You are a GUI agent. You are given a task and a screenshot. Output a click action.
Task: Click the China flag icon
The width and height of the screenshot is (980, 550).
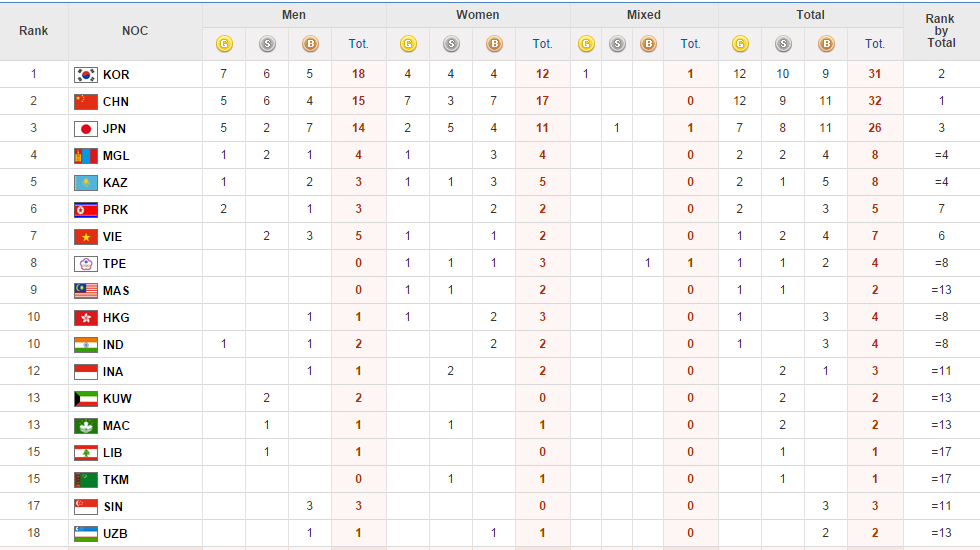click(86, 102)
